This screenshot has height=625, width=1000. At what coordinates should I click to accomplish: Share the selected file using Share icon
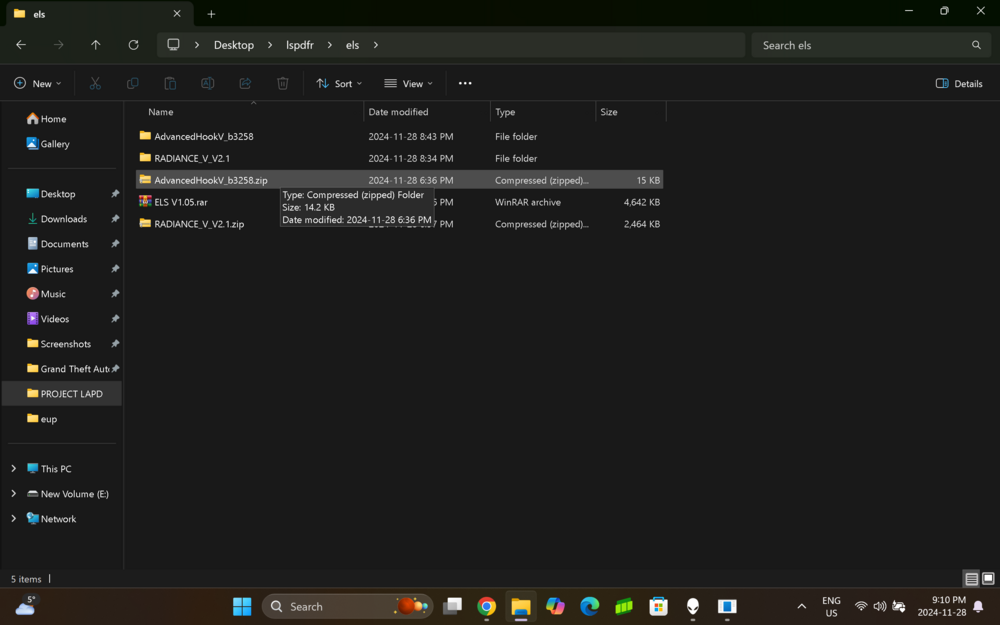[245, 83]
